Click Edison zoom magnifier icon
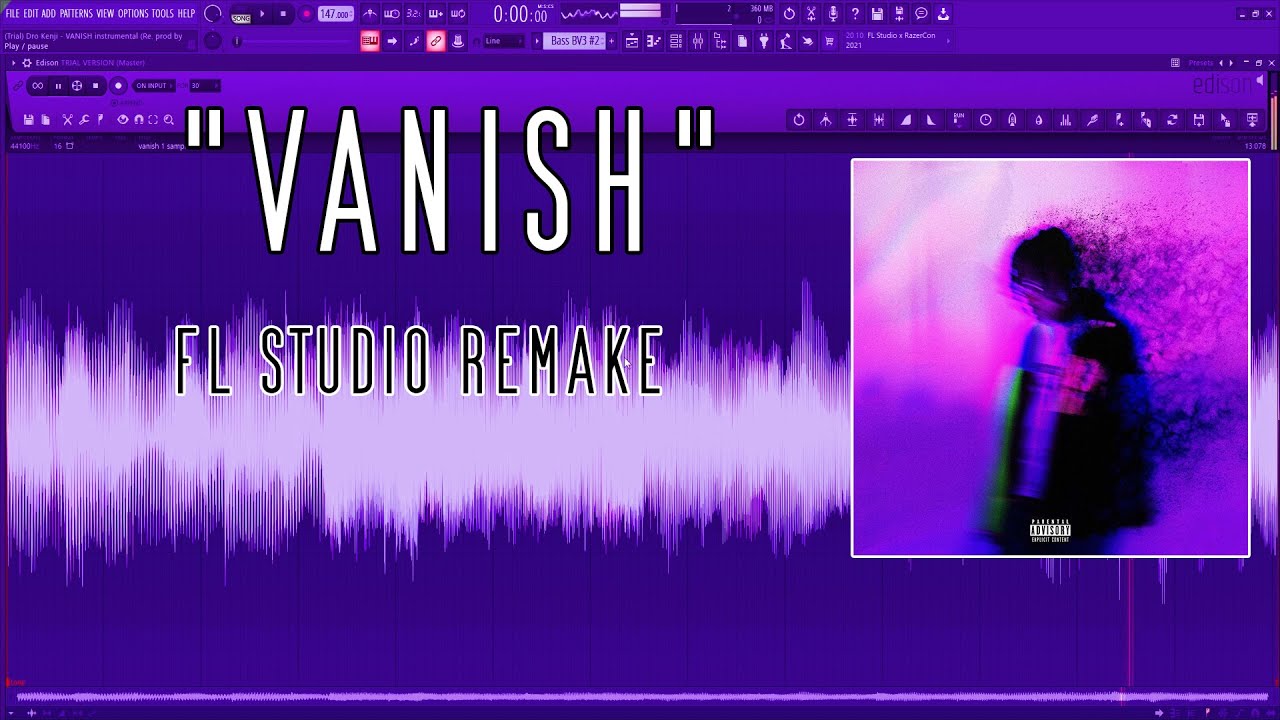This screenshot has height=720, width=1280. click(x=168, y=120)
